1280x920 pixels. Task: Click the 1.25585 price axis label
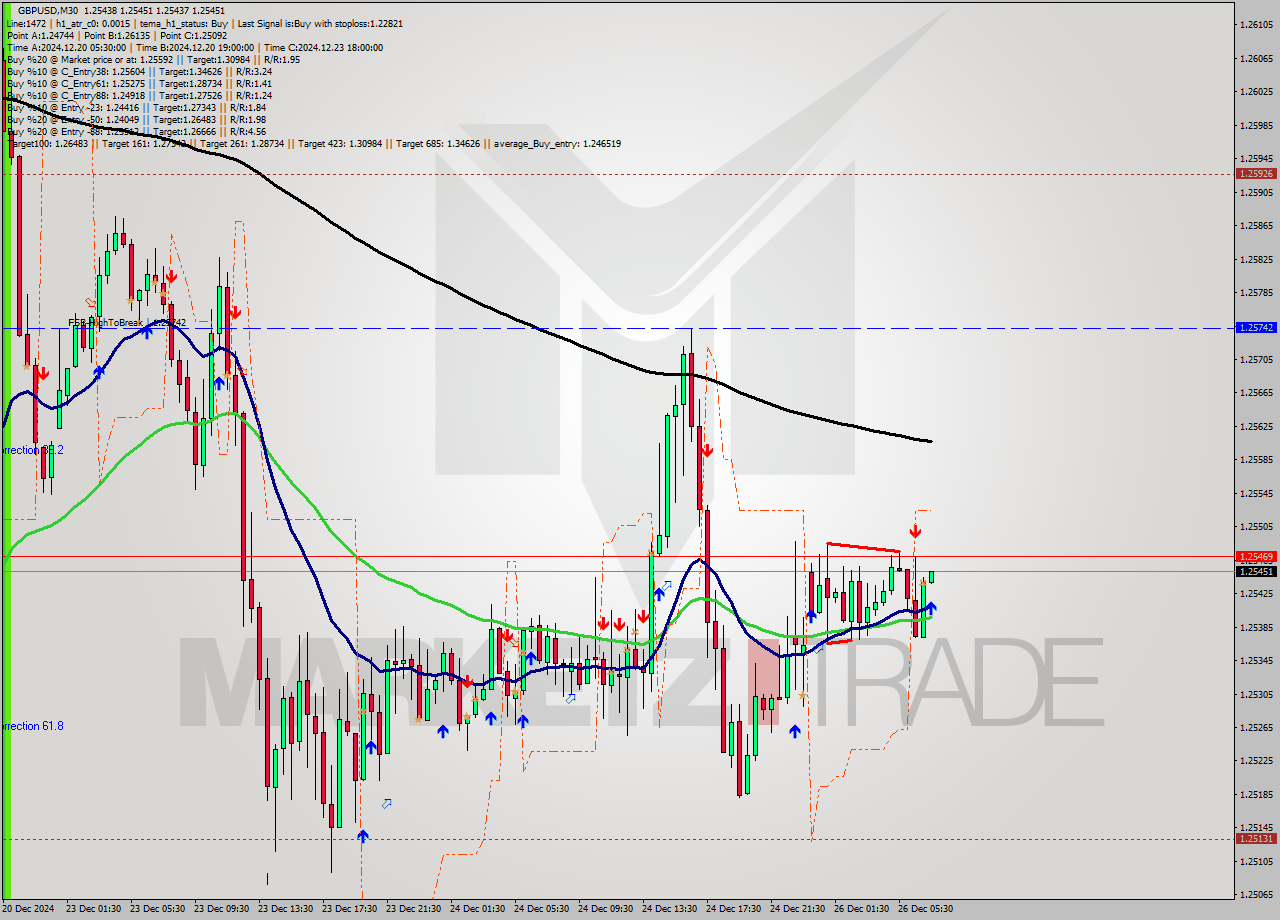(x=1256, y=459)
